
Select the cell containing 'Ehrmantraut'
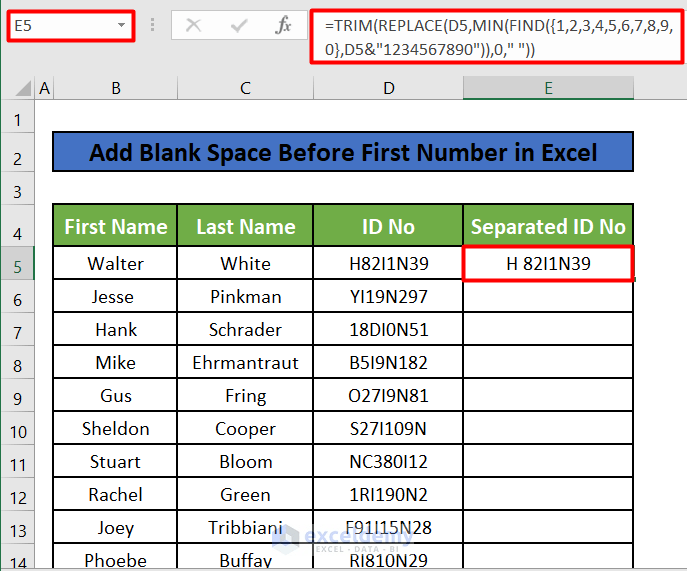pyautogui.click(x=245, y=362)
